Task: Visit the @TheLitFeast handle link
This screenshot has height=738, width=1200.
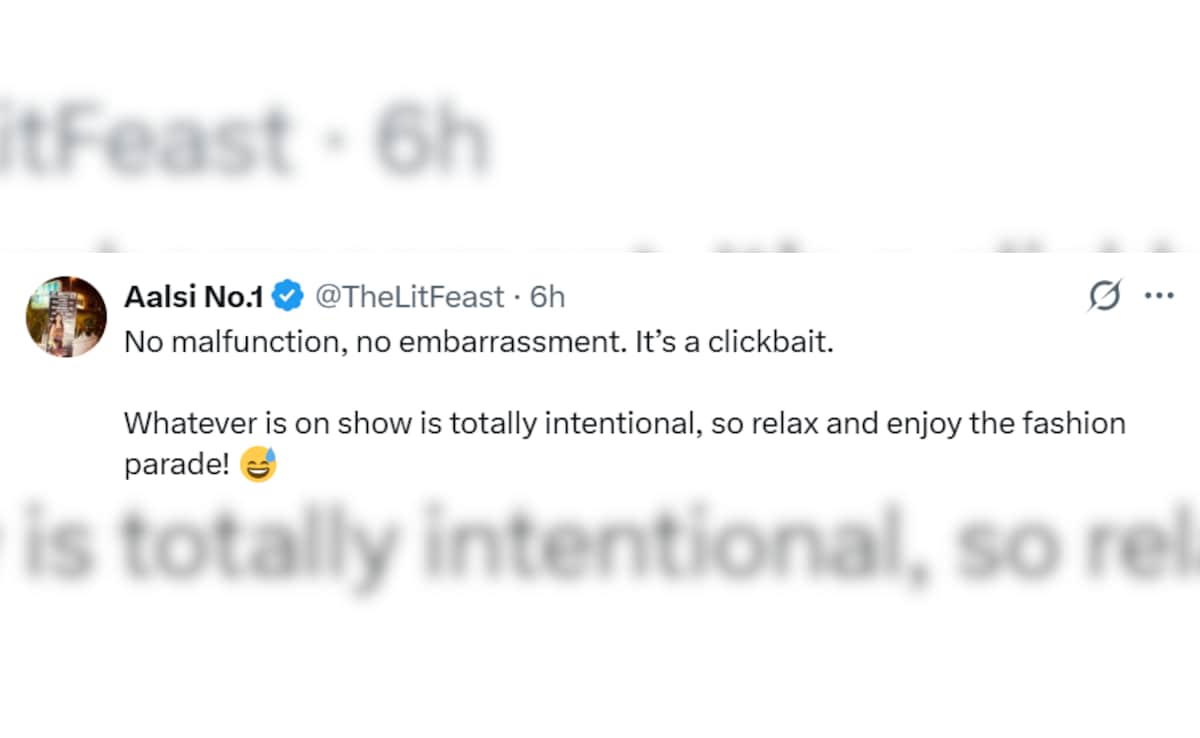Action: (410, 297)
